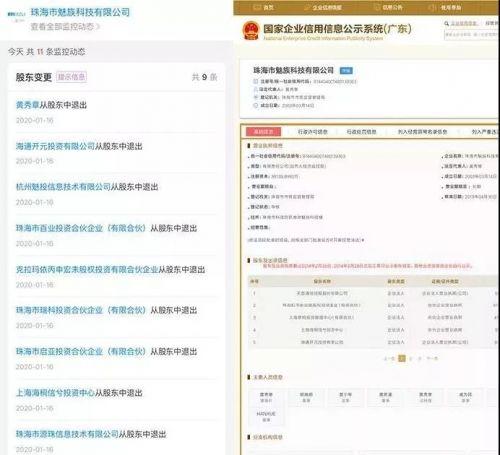
Task: Select the red 基础信息 tab
Action: (263, 132)
